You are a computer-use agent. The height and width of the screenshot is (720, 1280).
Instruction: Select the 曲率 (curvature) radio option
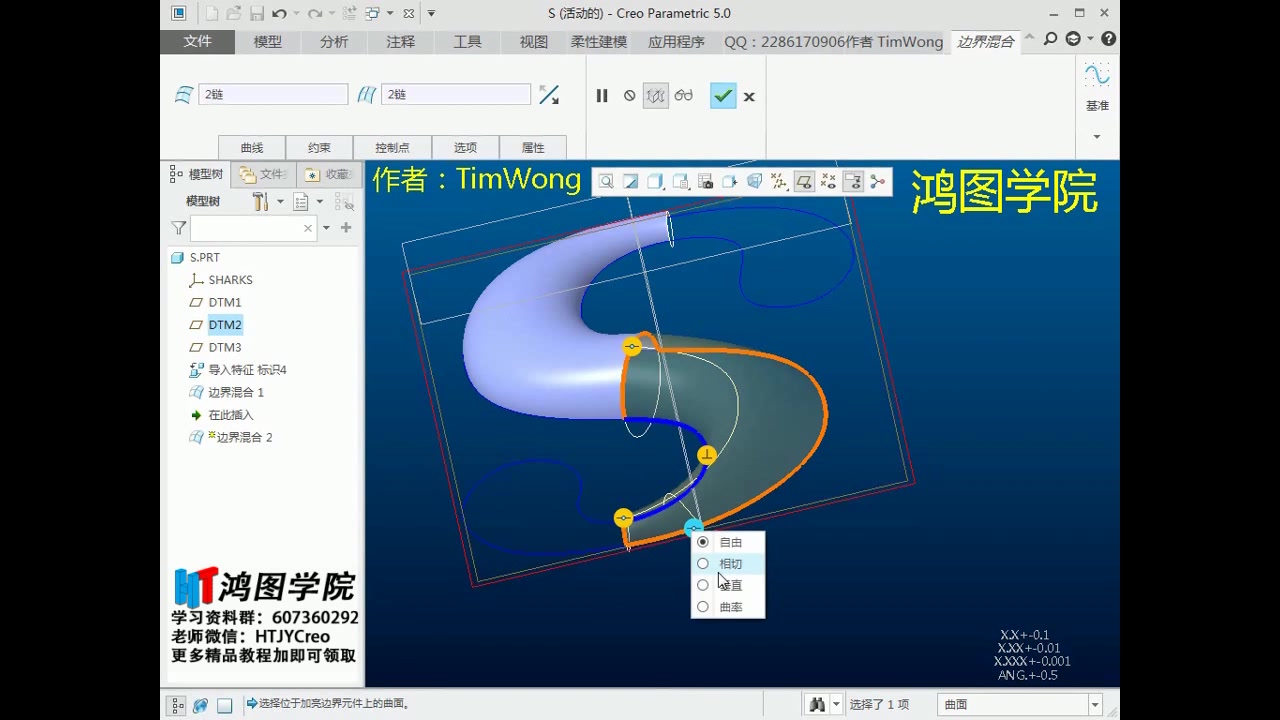click(x=730, y=606)
